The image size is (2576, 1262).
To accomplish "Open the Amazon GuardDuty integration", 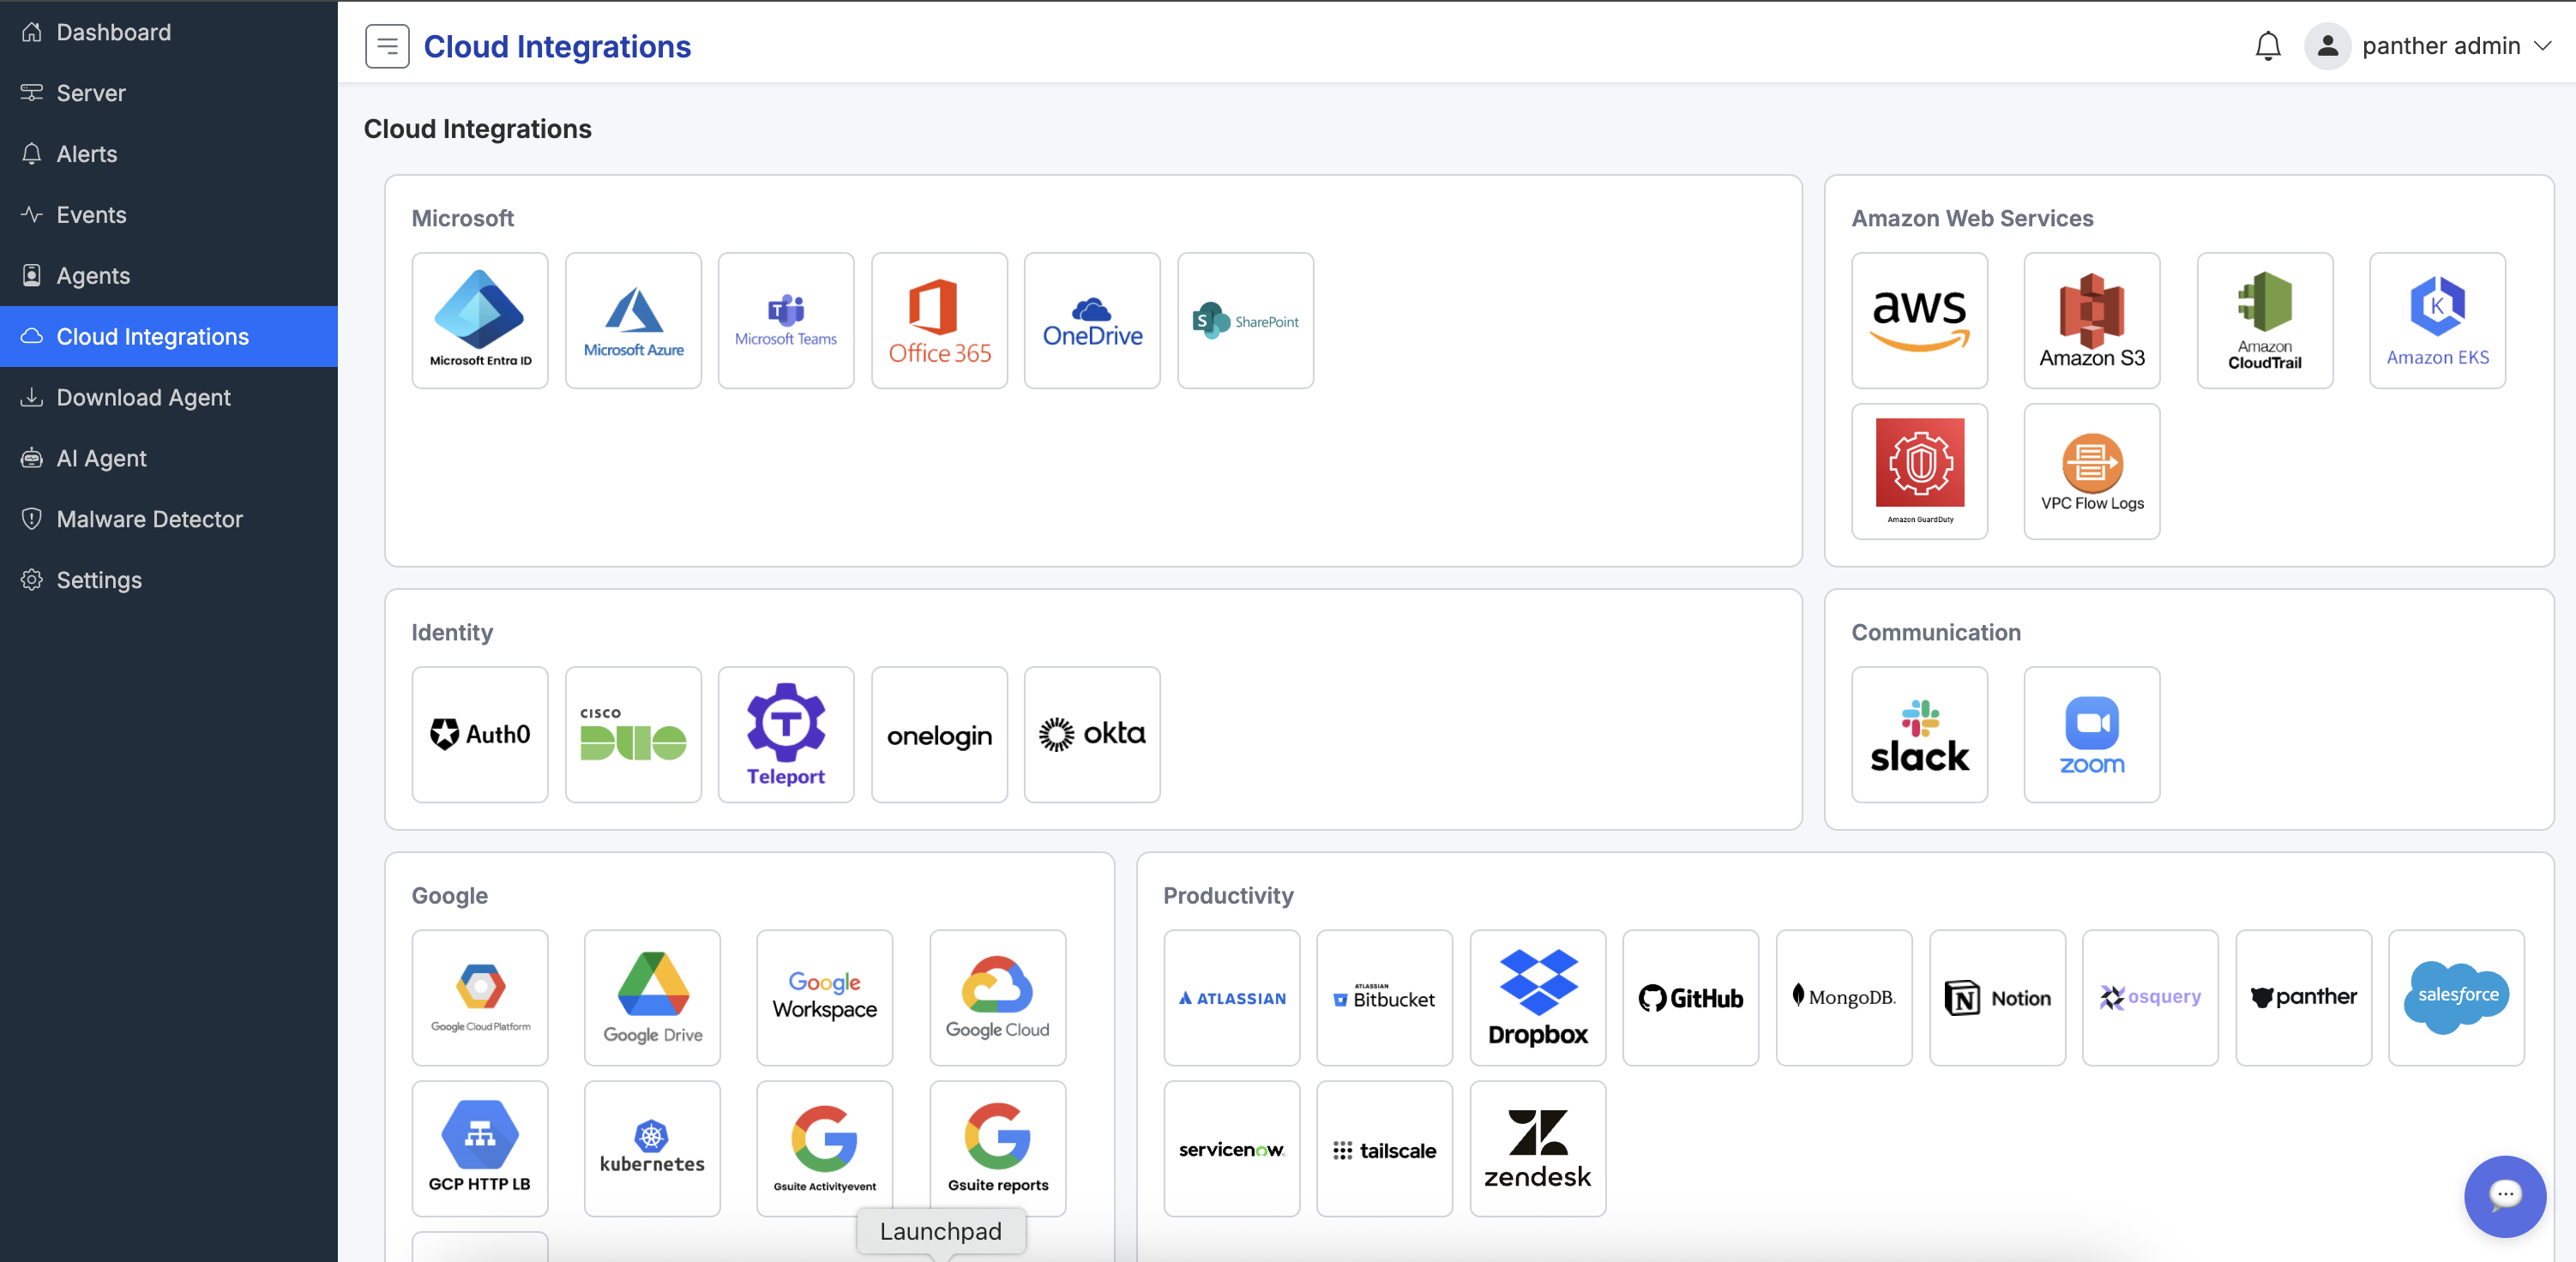I will pos(1919,471).
